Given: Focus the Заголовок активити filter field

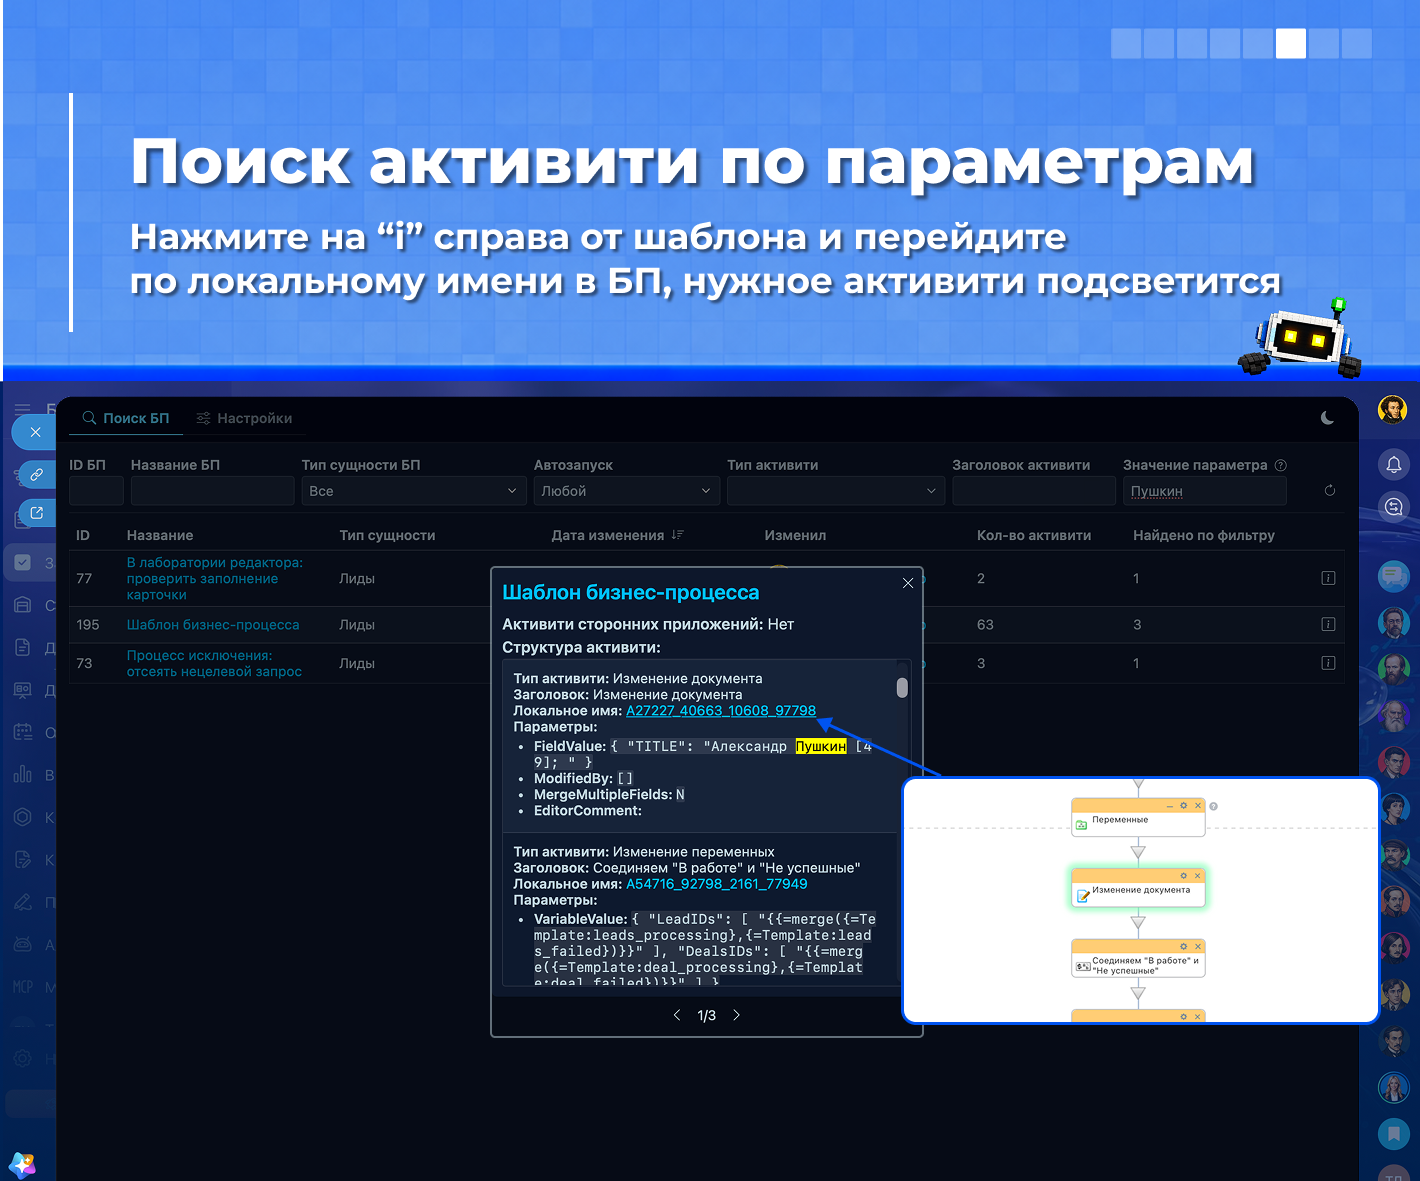Looking at the screenshot, I should click(1034, 491).
